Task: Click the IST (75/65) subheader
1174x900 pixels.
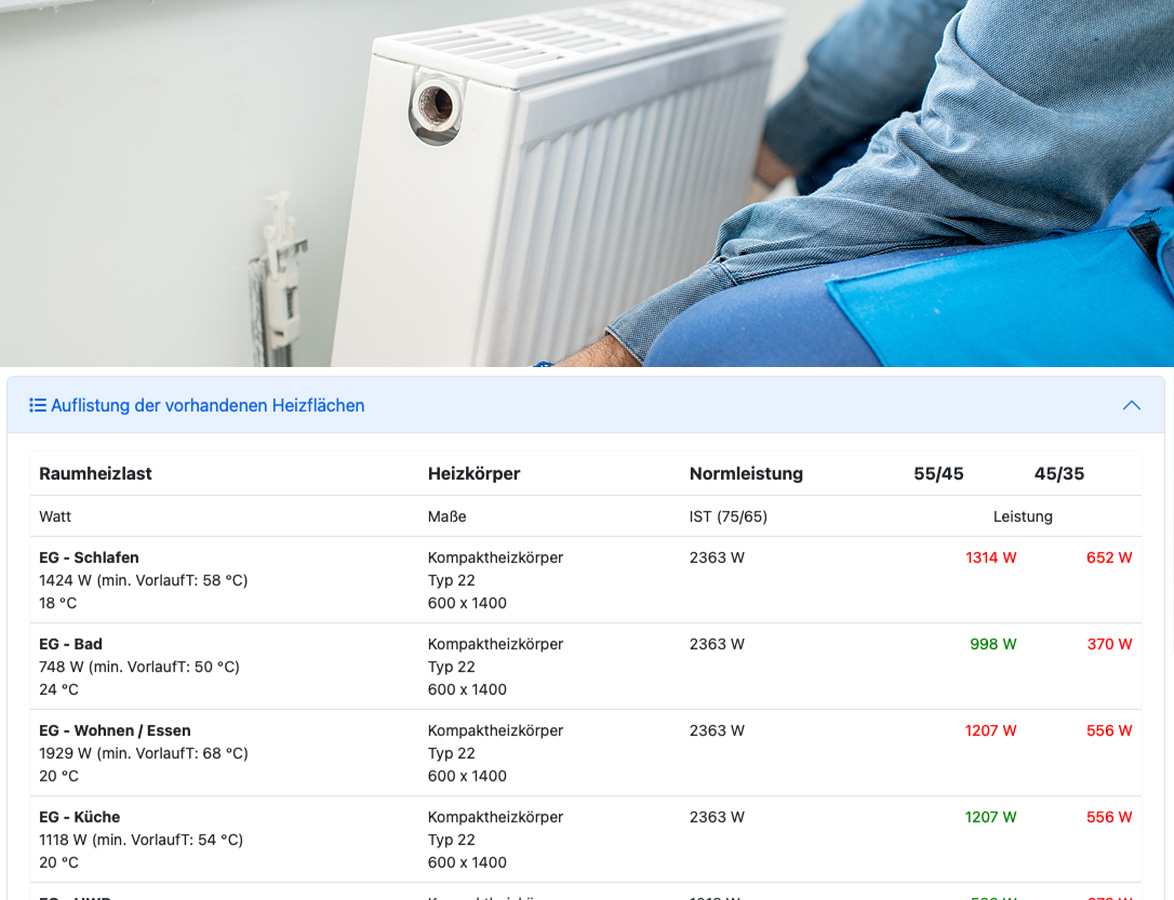Action: 728,517
